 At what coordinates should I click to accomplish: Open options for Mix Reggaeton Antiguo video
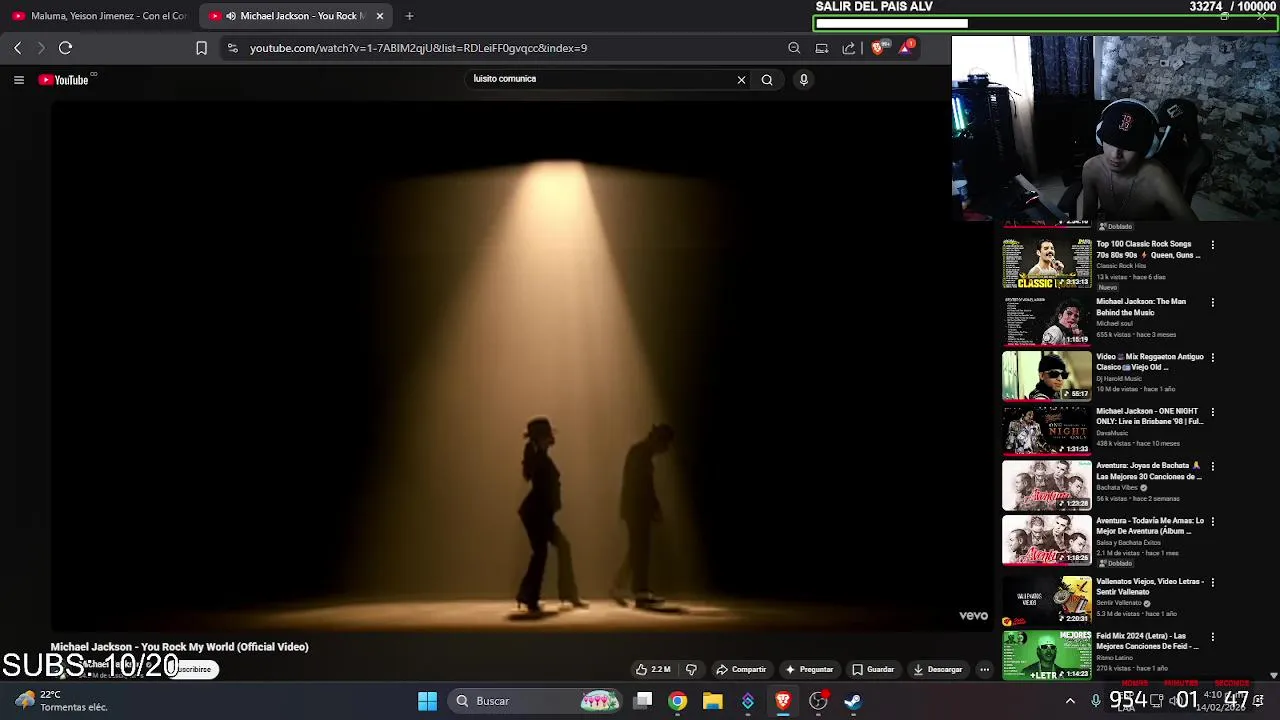[x=1213, y=357]
